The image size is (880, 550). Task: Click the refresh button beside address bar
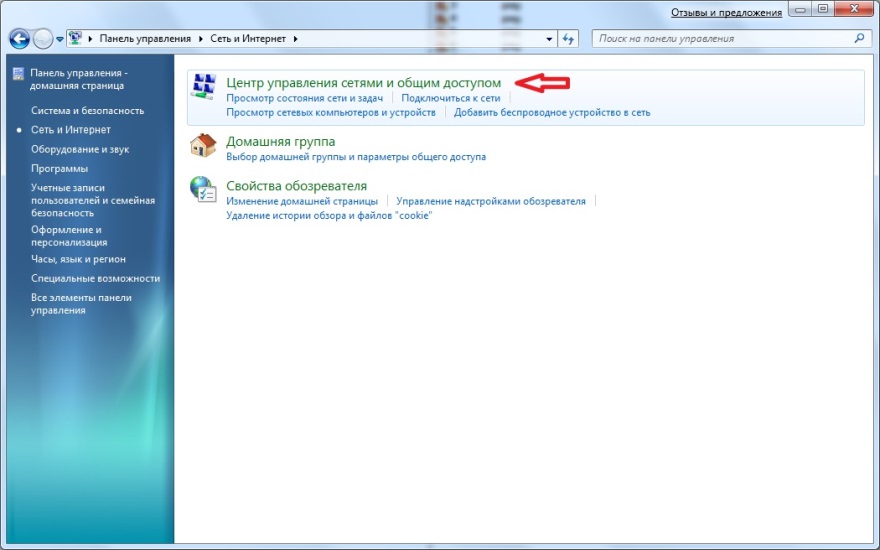coord(569,39)
